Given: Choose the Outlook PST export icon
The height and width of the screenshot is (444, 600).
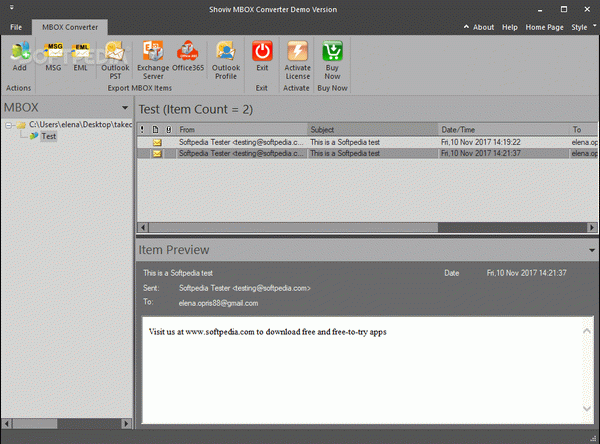Looking at the screenshot, I should [115, 51].
